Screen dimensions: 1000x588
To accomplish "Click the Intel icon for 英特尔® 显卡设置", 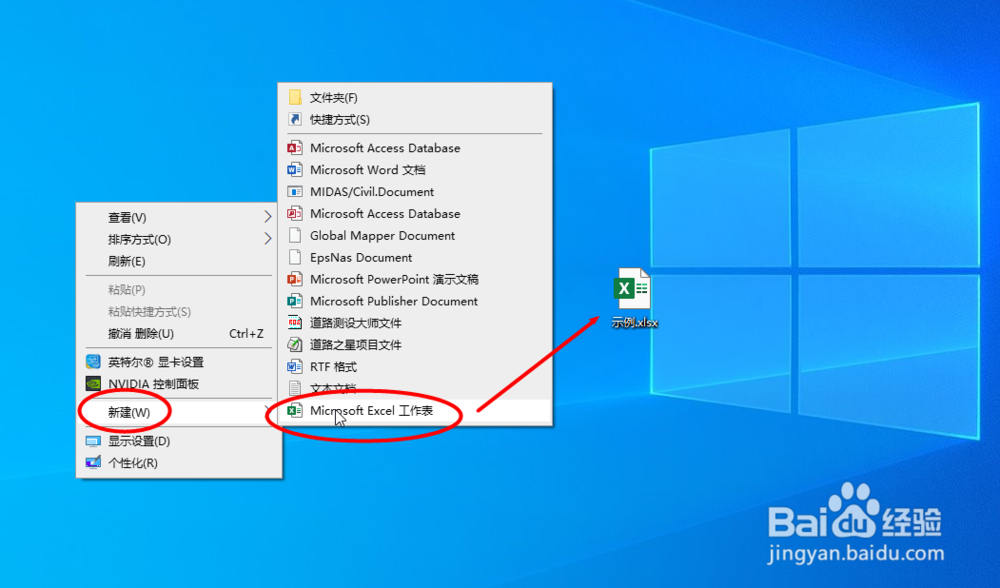I will [93, 362].
